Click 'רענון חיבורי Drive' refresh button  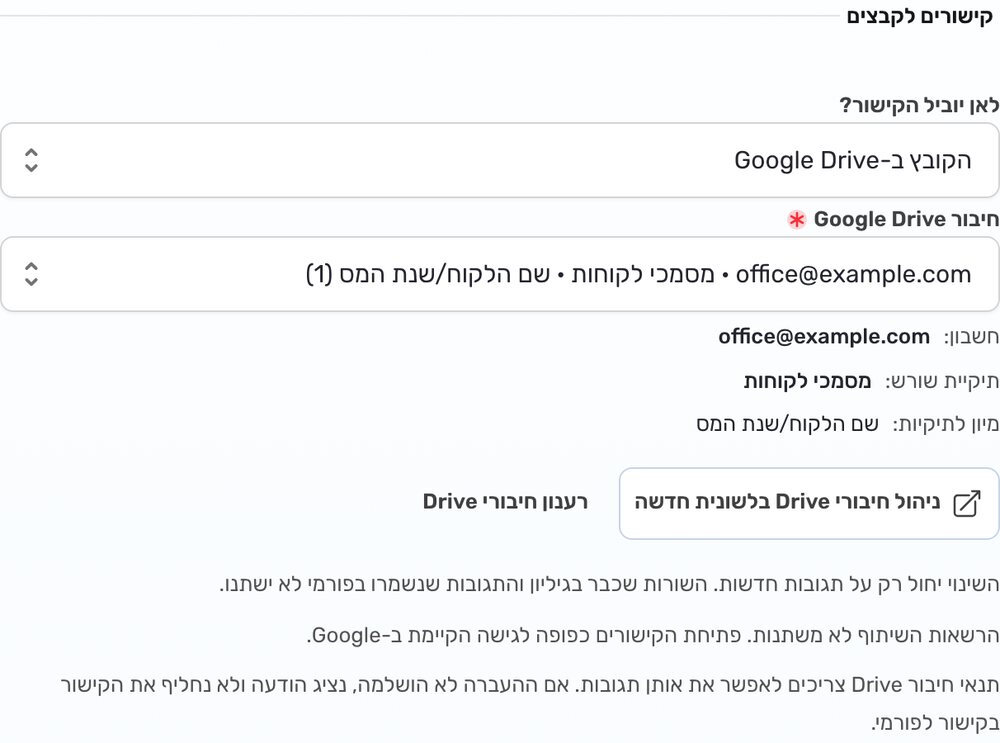tap(505, 502)
